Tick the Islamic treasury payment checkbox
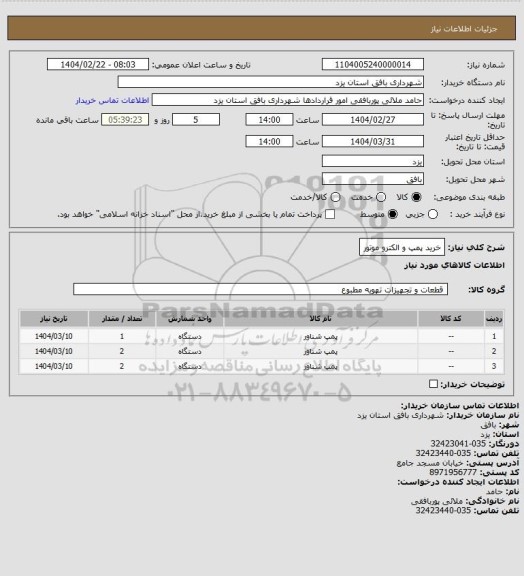Image resolution: width=524 pixels, height=576 pixels. tap(330, 214)
